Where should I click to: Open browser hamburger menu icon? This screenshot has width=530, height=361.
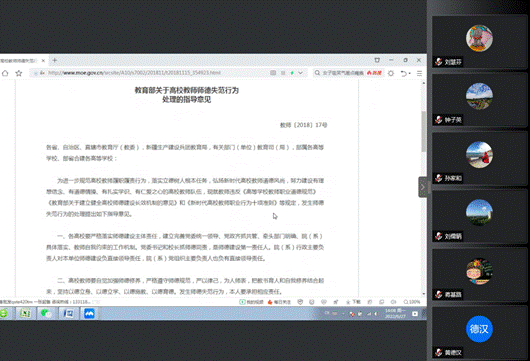tap(419, 73)
